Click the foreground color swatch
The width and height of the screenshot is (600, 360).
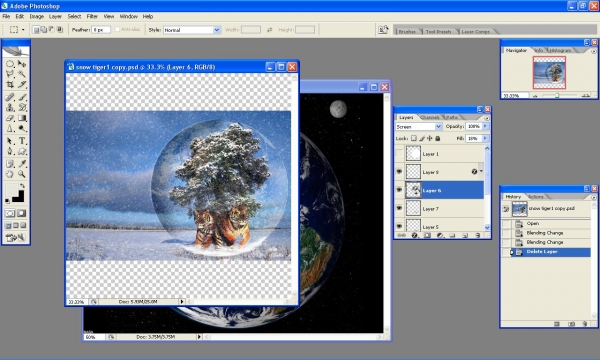[11, 190]
